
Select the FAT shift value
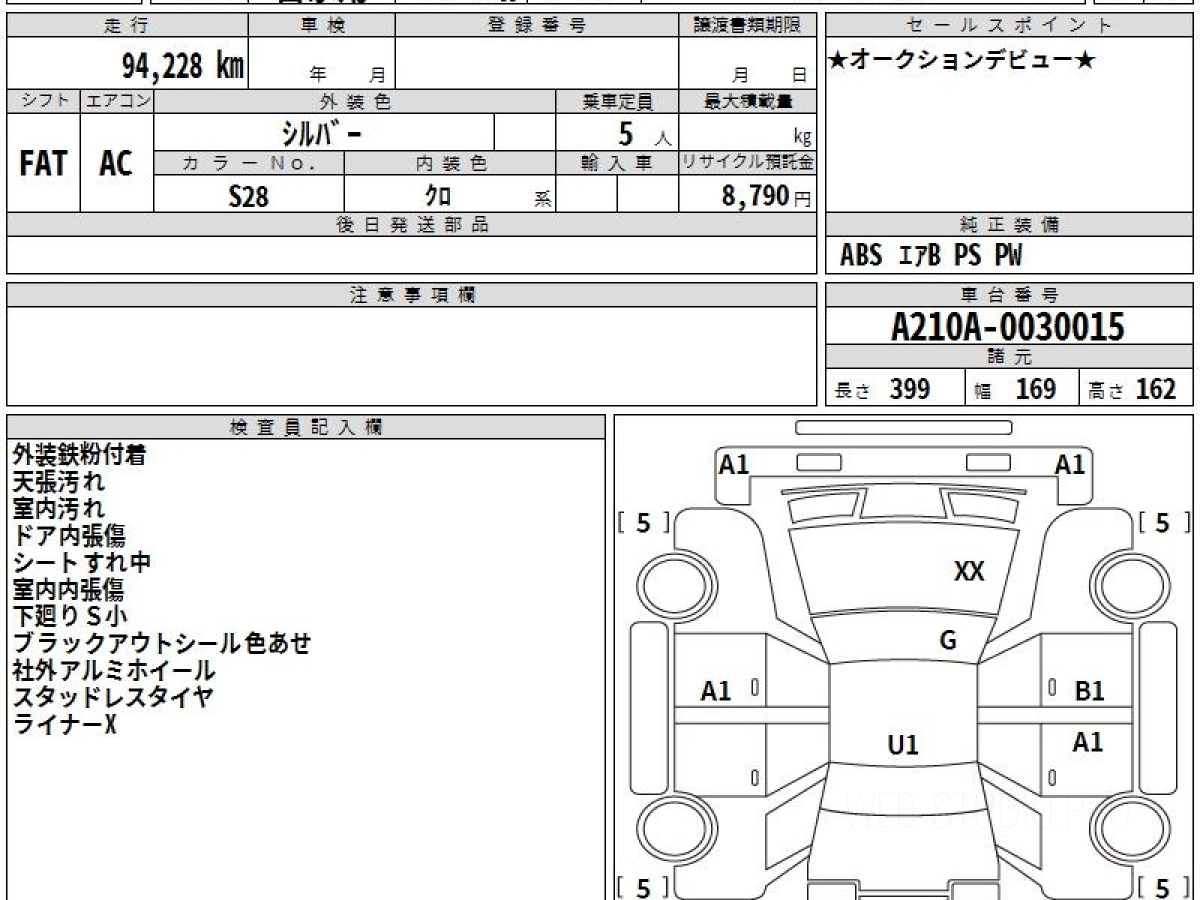coord(43,164)
